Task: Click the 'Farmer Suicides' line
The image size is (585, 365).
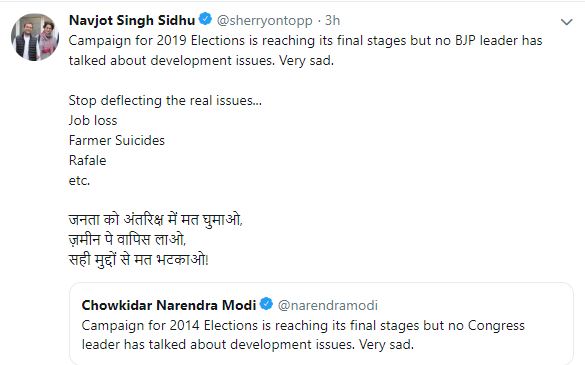Action: click(x=117, y=140)
